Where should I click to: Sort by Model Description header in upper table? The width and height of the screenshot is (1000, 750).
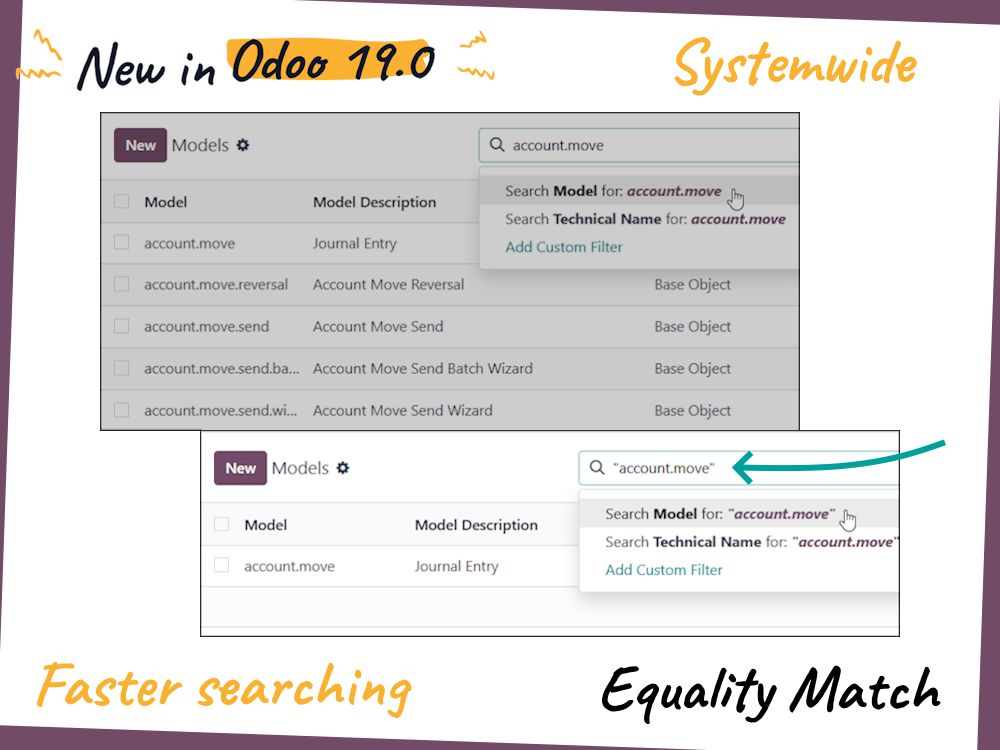[374, 202]
